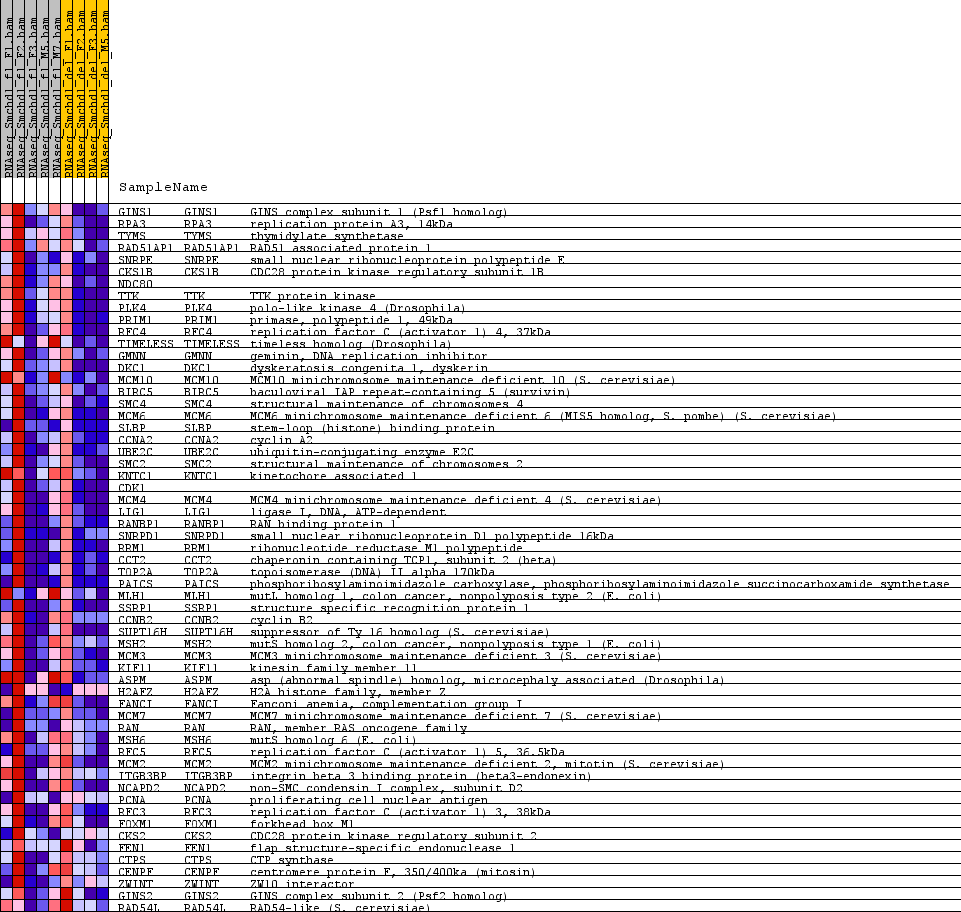Click the del_F2 heatmap cell in the PCNA row

coord(78,798)
